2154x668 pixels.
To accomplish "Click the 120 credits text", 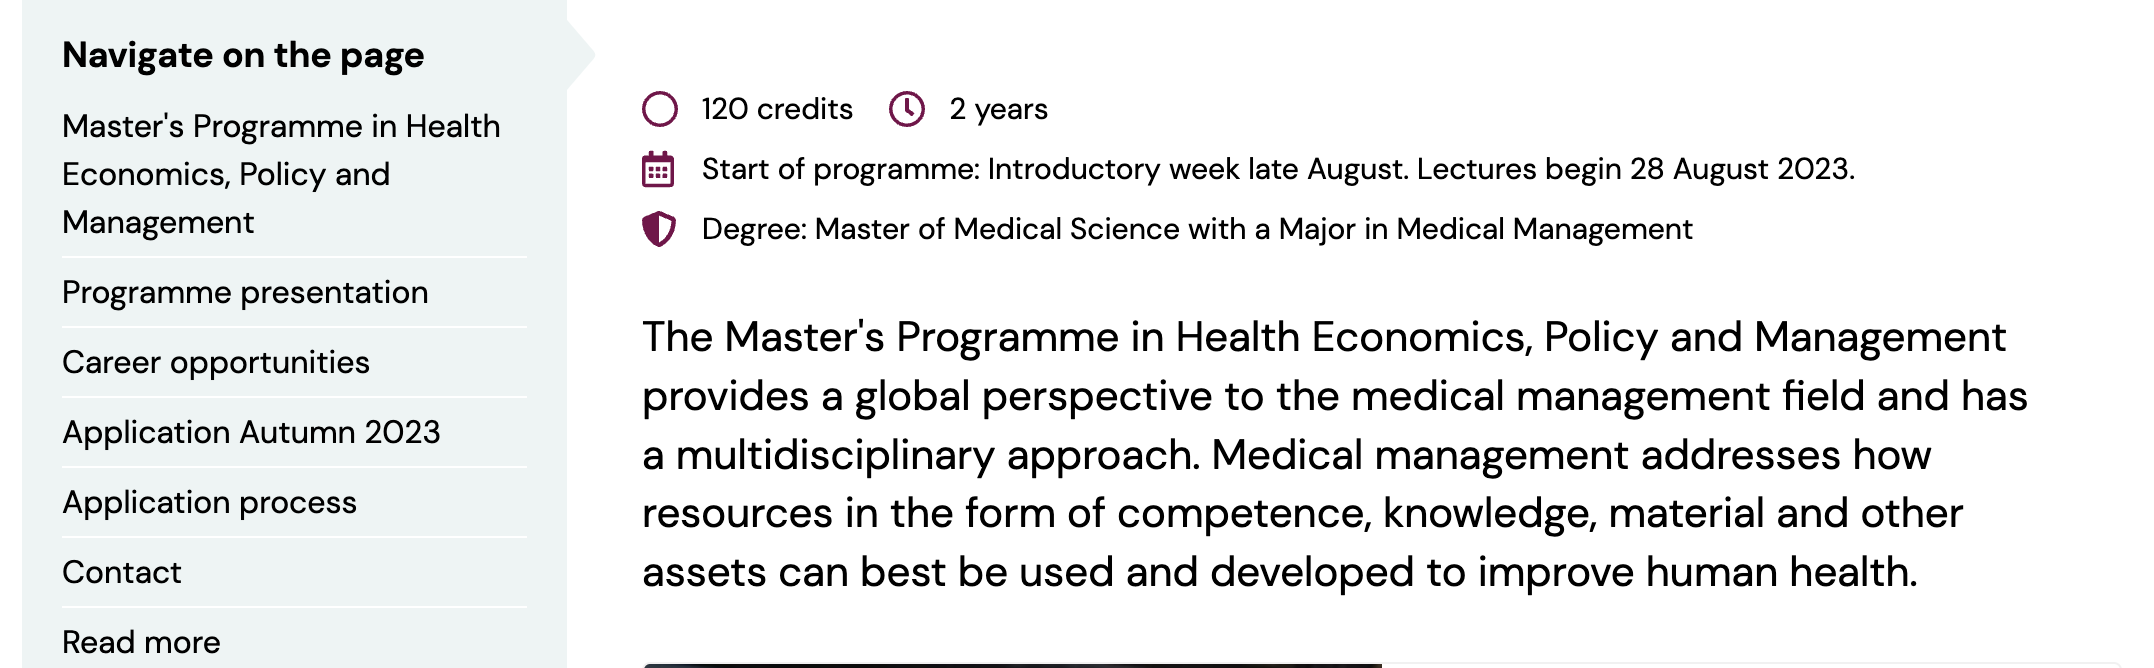I will pos(777,109).
